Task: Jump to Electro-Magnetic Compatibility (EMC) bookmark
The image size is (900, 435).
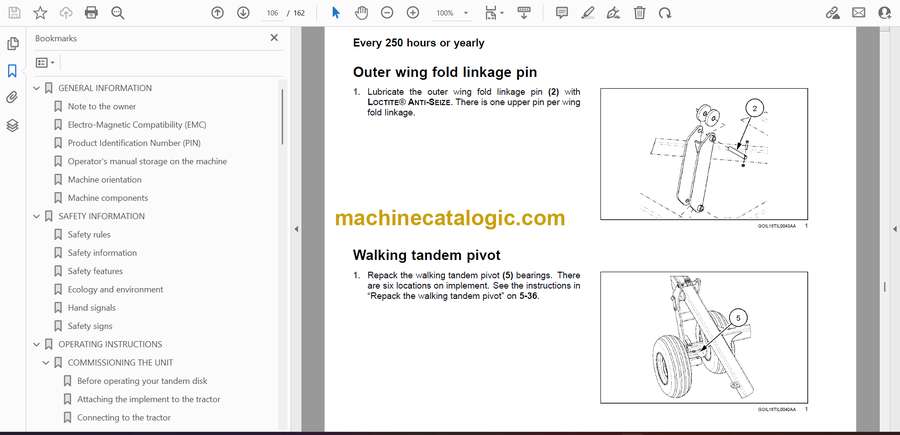Action: tap(137, 125)
